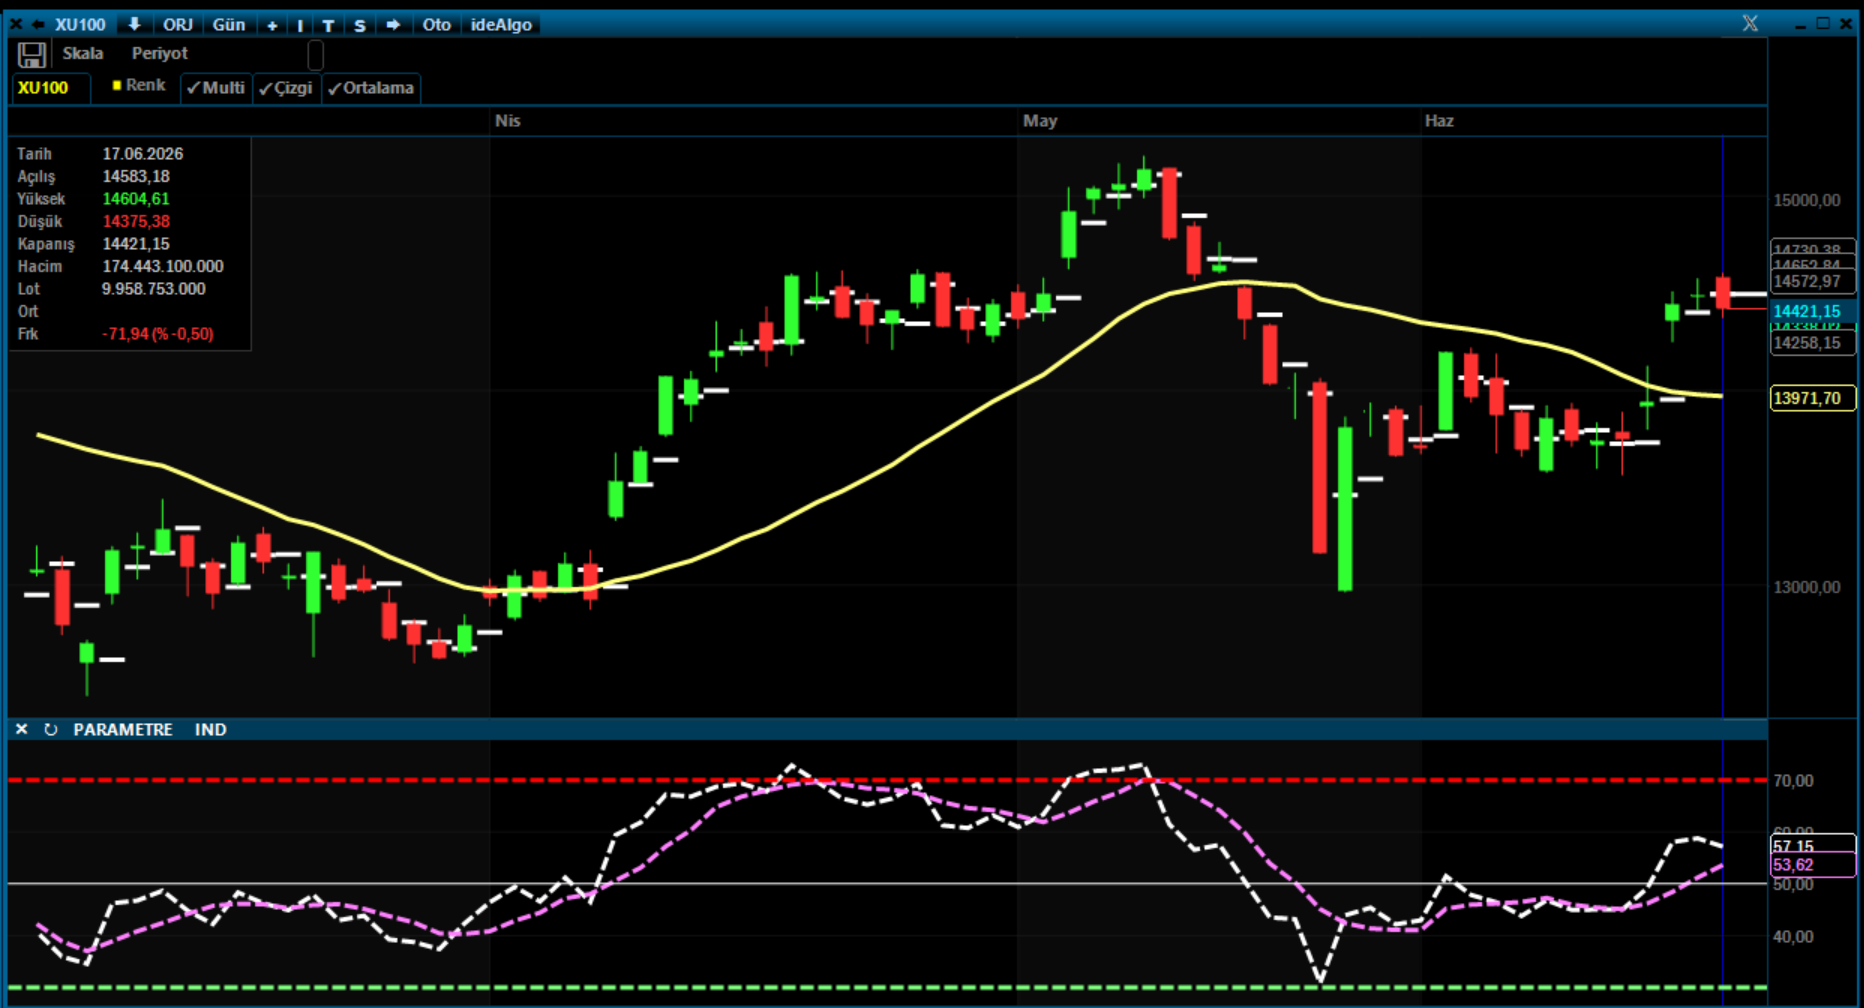Click the Haz month label on time axis
Screen dimensions: 1864x1008
pyautogui.click(x=1439, y=121)
